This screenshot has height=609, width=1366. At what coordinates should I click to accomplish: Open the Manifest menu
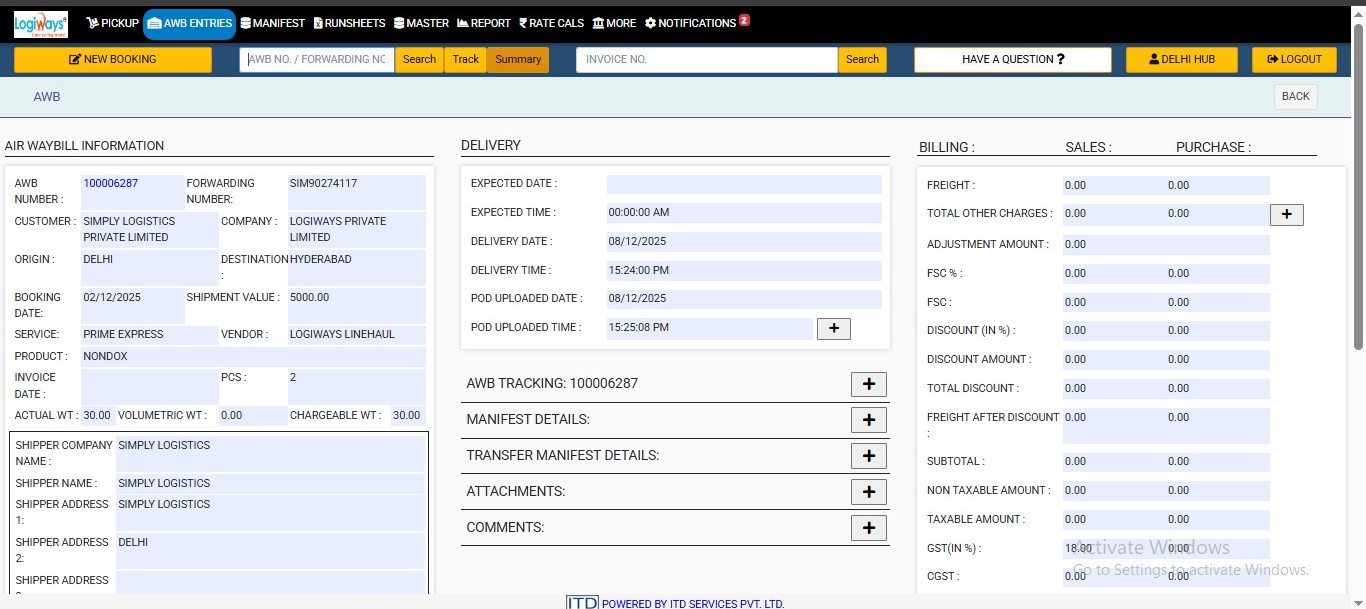272,23
